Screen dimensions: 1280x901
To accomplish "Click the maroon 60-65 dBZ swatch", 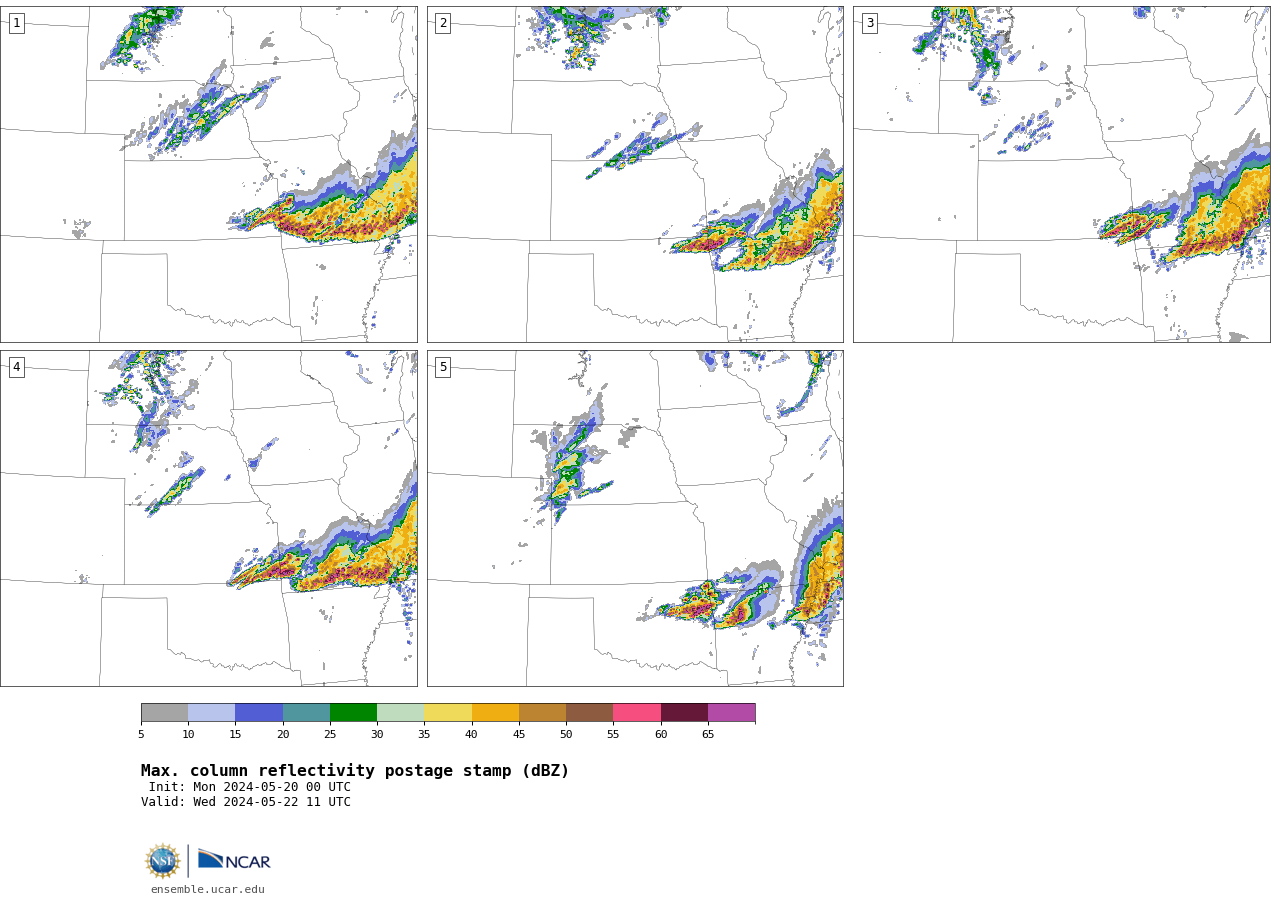I will [684, 713].
